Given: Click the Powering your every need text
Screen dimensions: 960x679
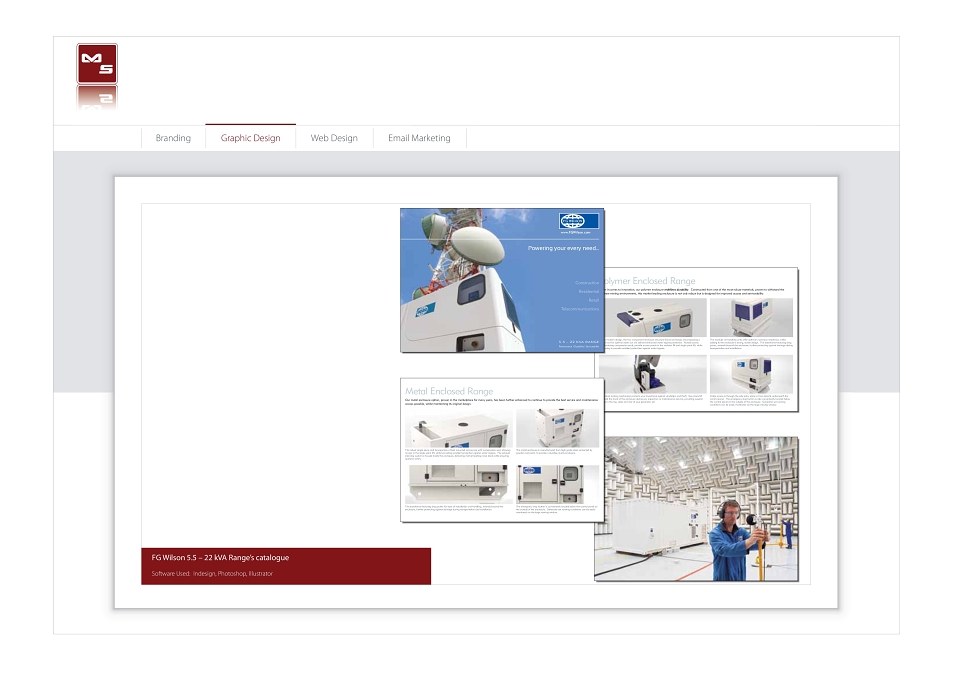Looking at the screenshot, I should [x=563, y=248].
